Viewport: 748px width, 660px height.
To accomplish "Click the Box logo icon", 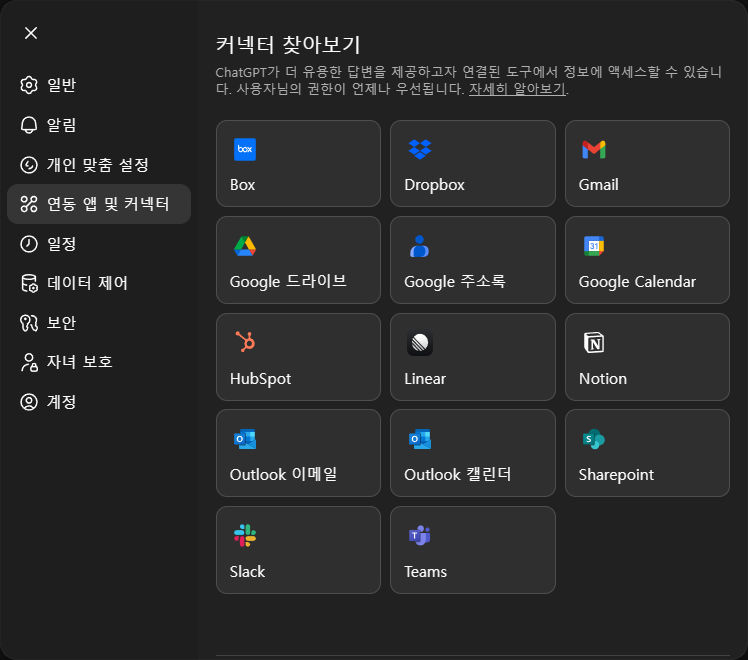I will point(245,149).
